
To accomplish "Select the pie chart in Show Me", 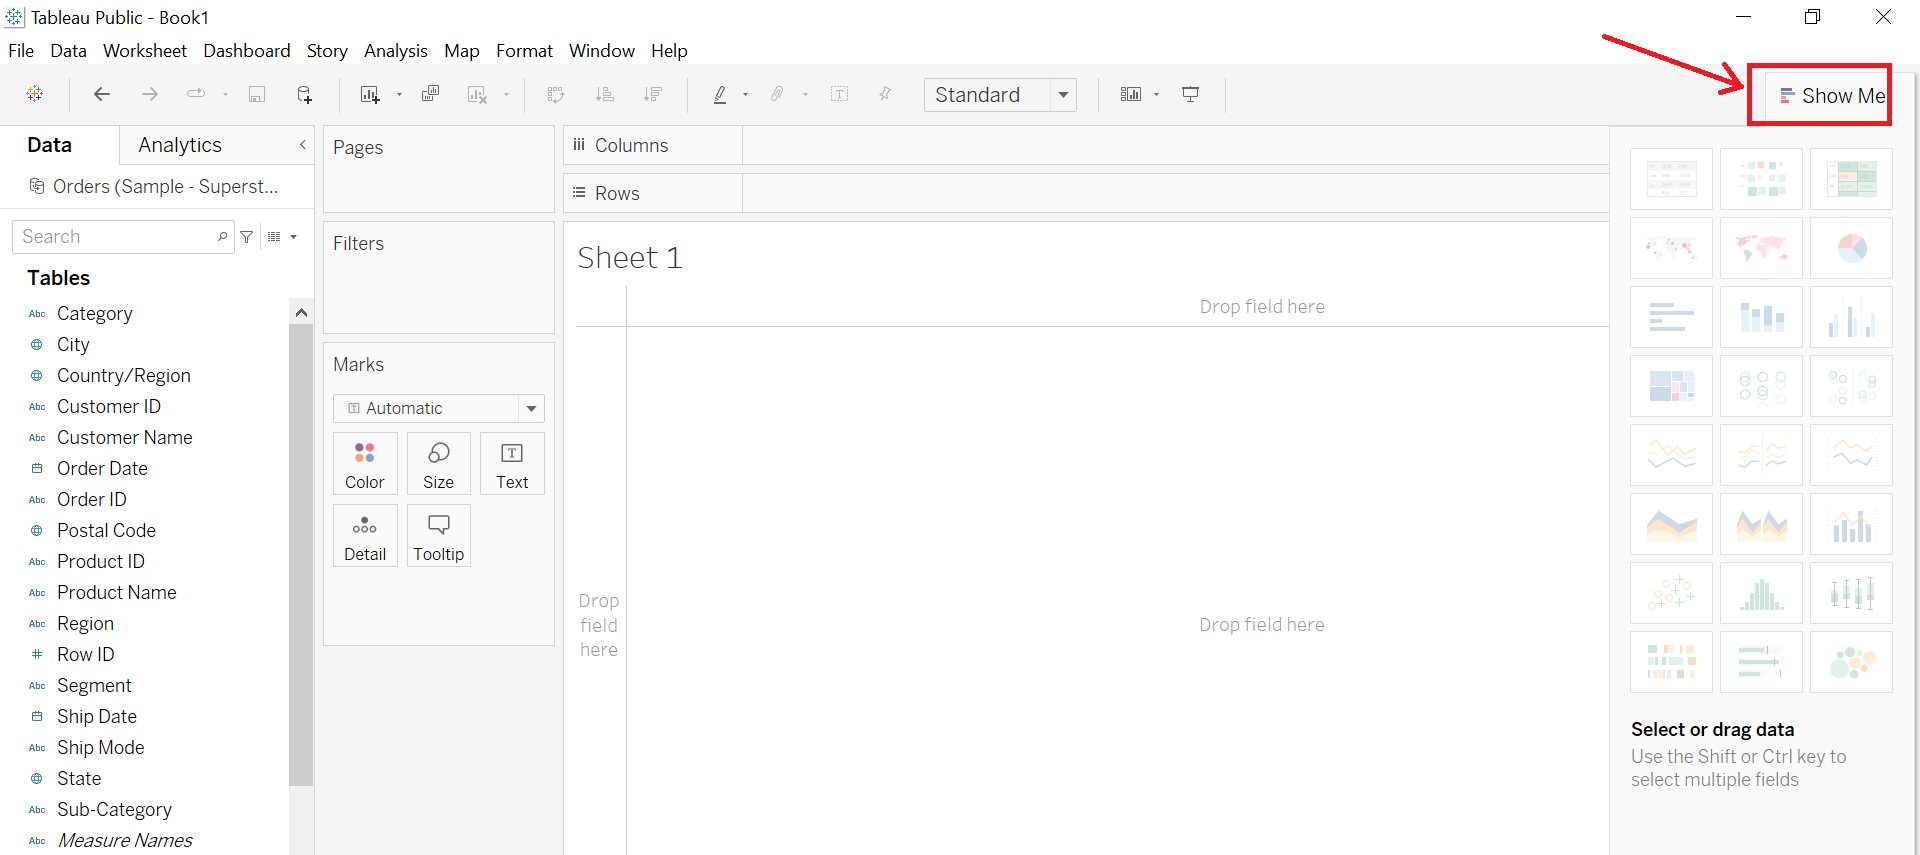I will click(1851, 248).
